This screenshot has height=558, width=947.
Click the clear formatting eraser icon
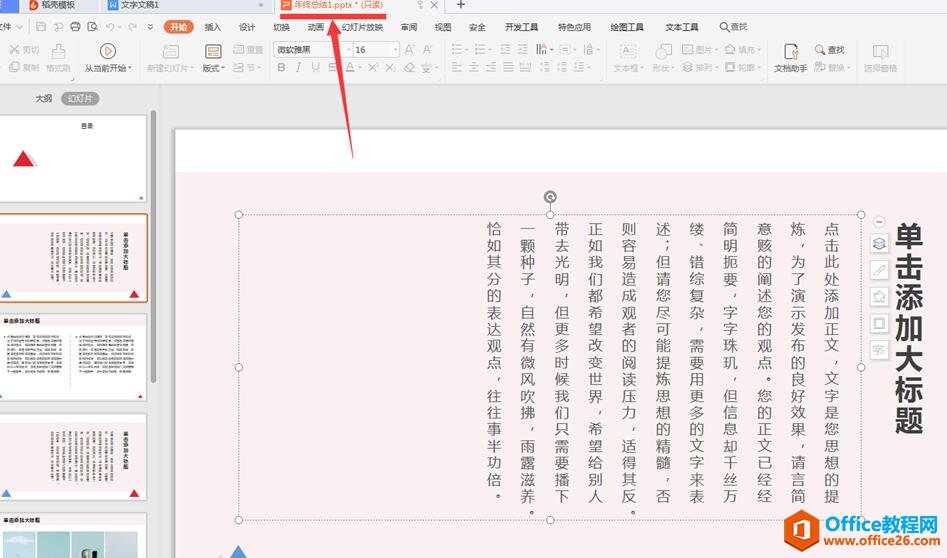pos(409,68)
